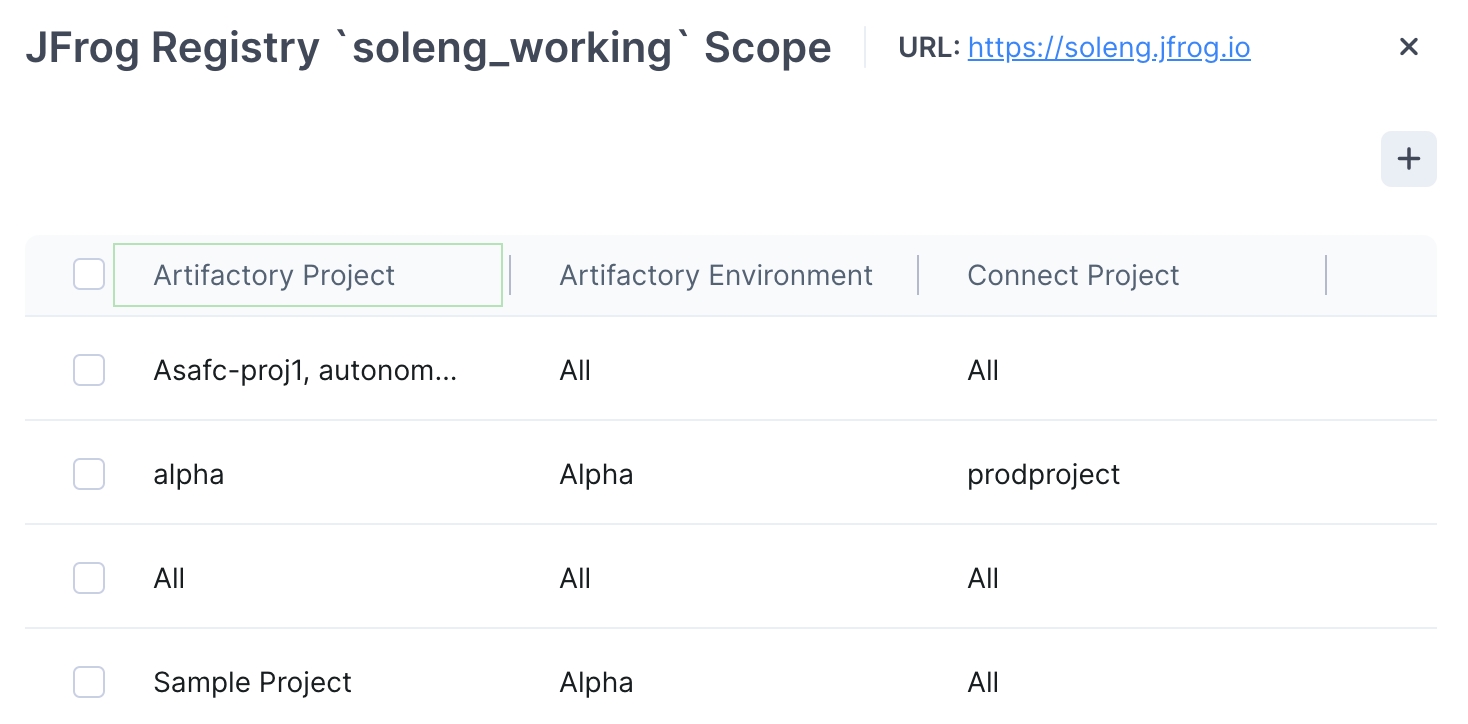Click the Sample Project name cell
Screen dimensions: 1468x724
pyautogui.click(x=252, y=682)
